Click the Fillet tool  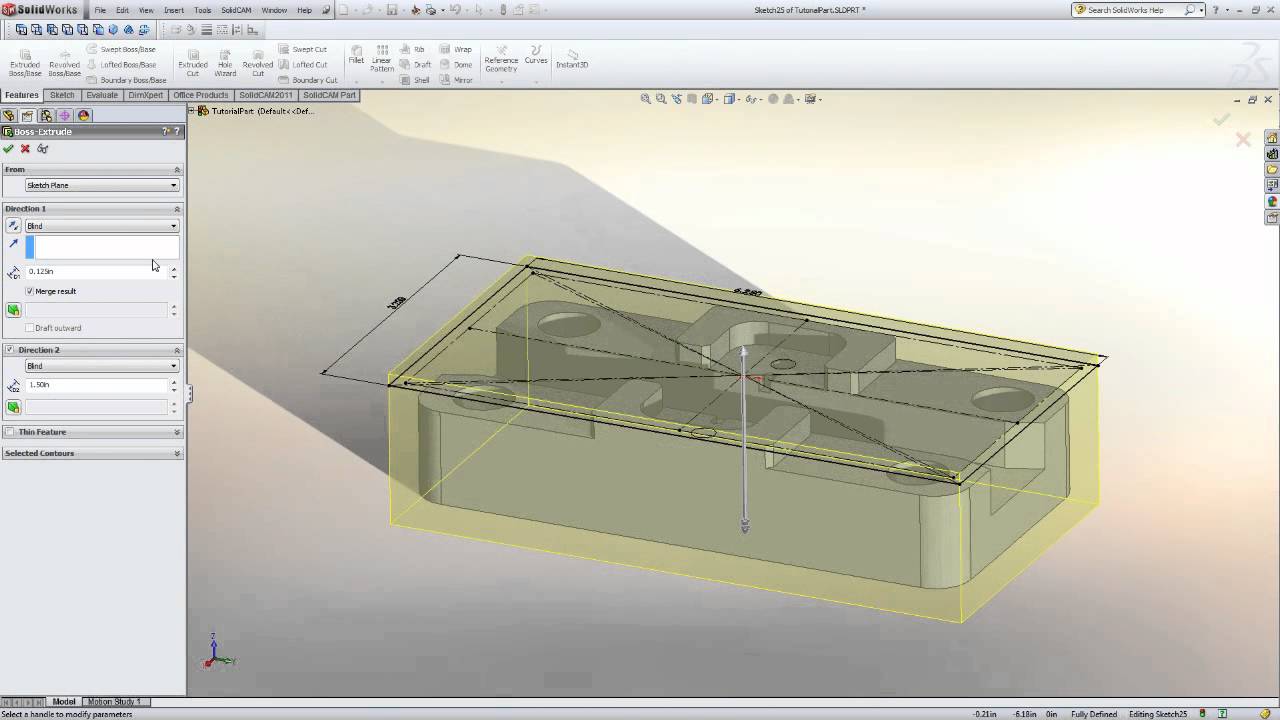356,55
